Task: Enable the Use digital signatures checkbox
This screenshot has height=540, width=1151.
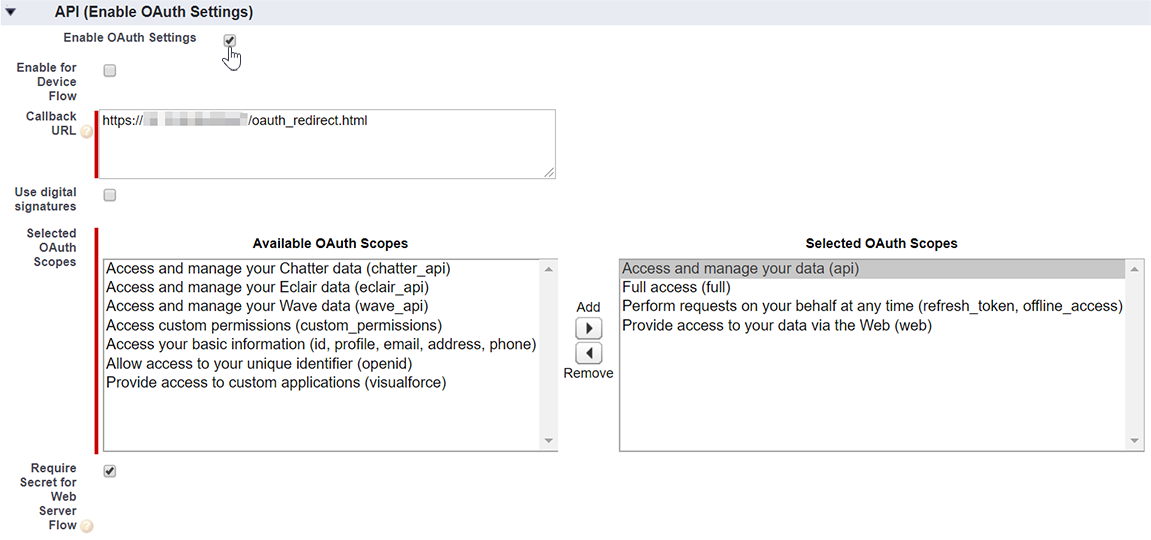Action: [109, 195]
